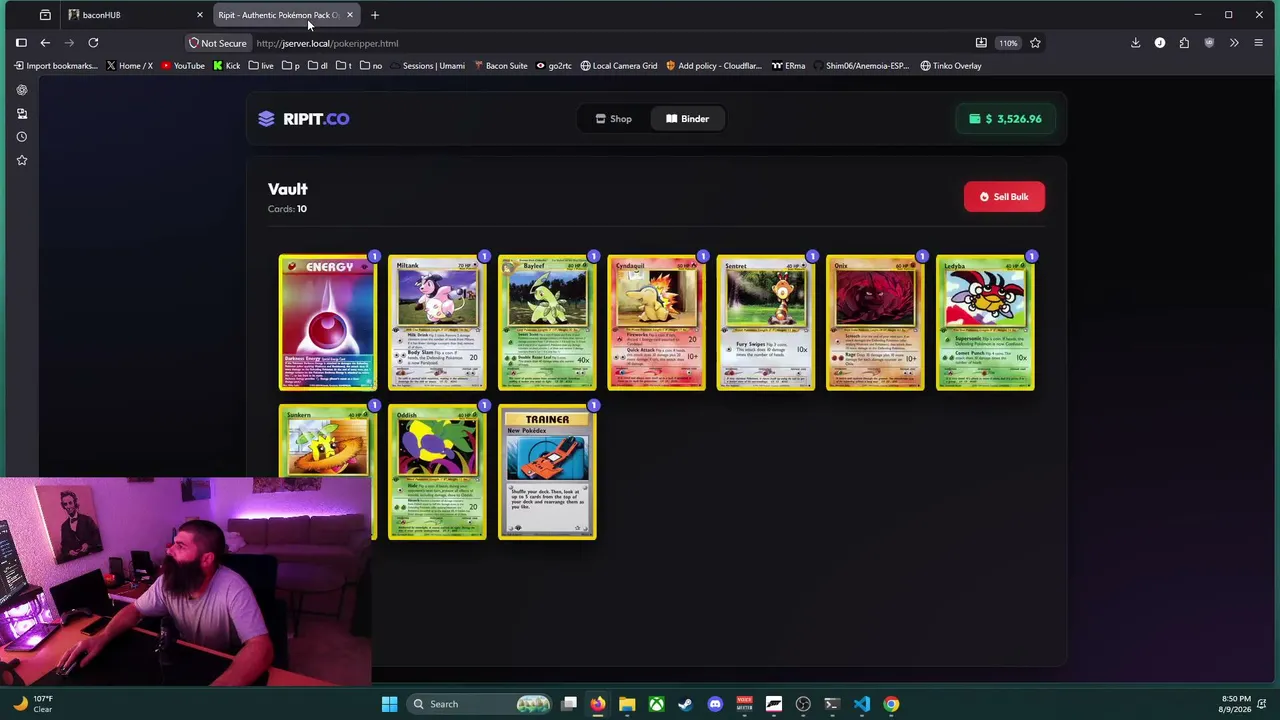Open the YouTube bookmark

pyautogui.click(x=183, y=66)
